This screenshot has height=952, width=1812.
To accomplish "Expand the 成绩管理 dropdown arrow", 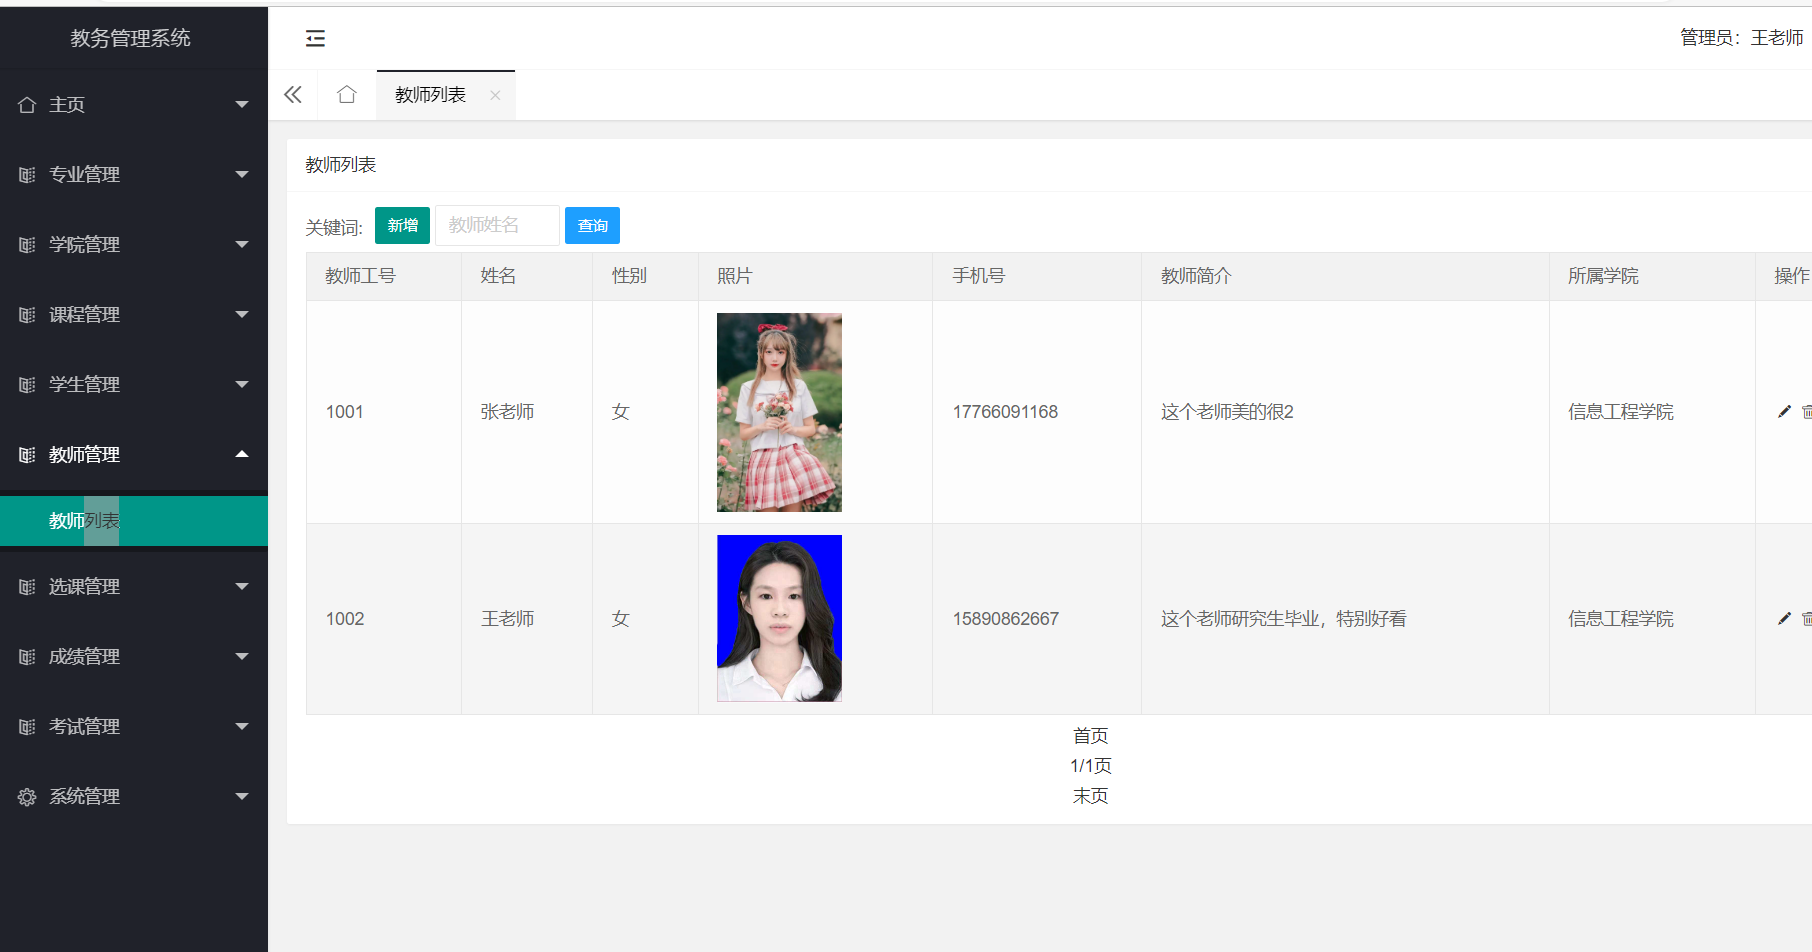I will click(242, 656).
